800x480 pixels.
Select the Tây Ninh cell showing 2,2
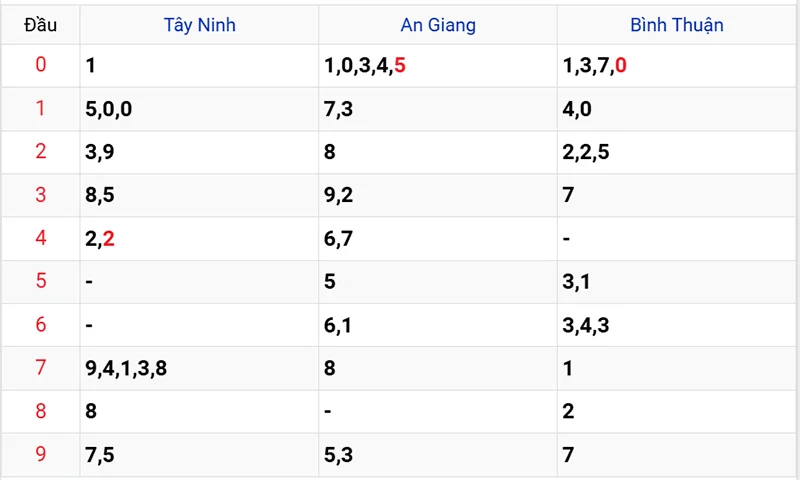pyautogui.click(x=101, y=239)
